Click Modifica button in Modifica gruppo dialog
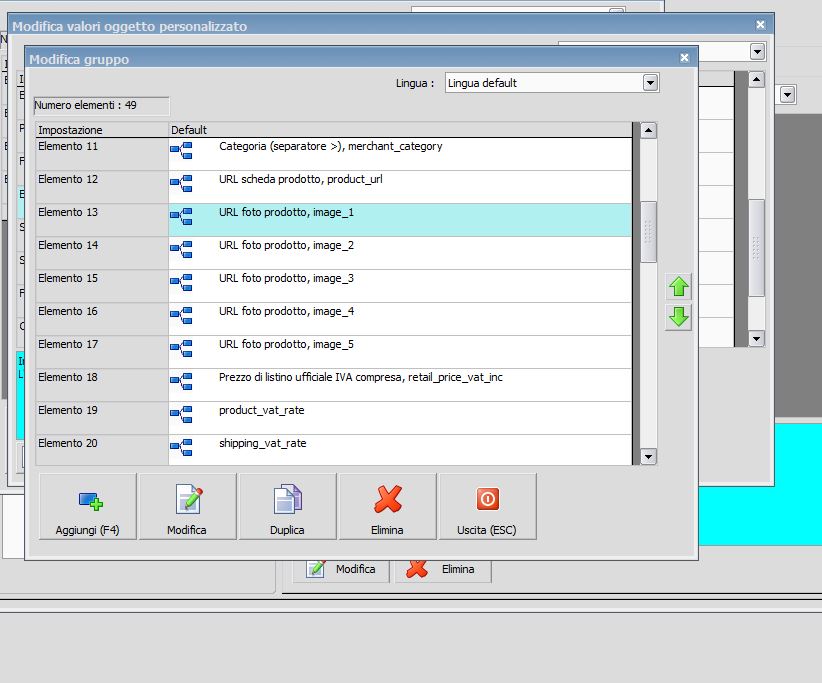Viewport: 822px width, 683px height. 187,506
